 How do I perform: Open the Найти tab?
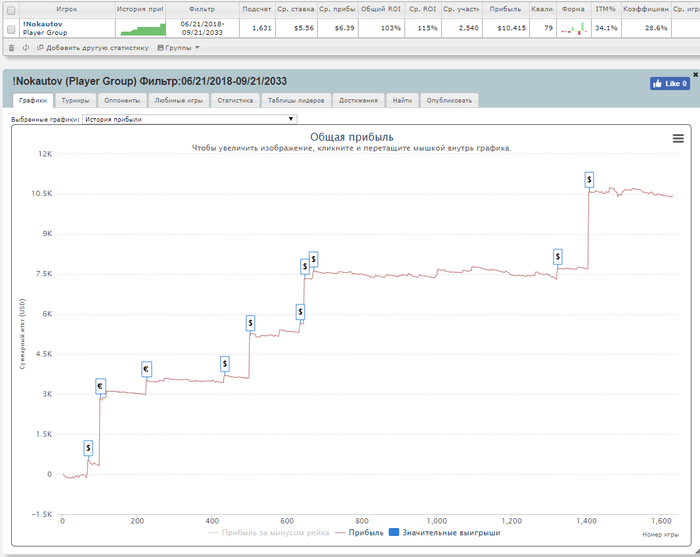[x=402, y=100]
